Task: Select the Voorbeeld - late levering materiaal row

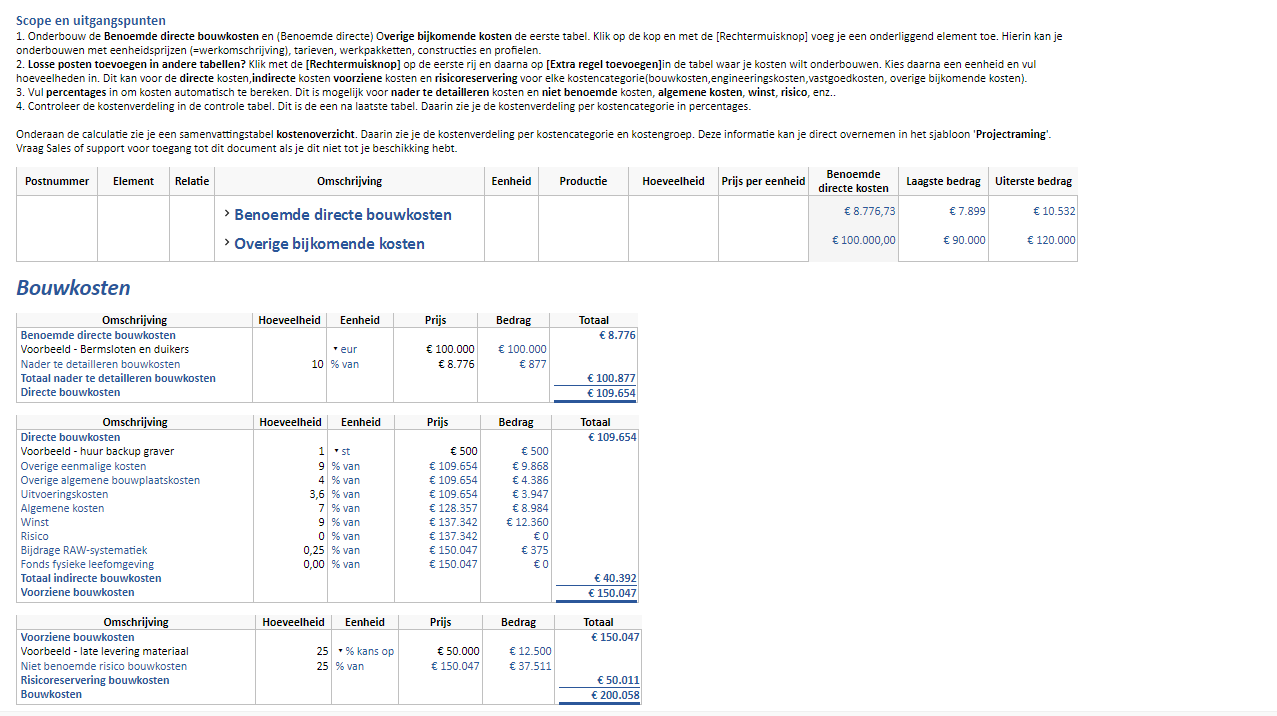Action: [x=329, y=651]
